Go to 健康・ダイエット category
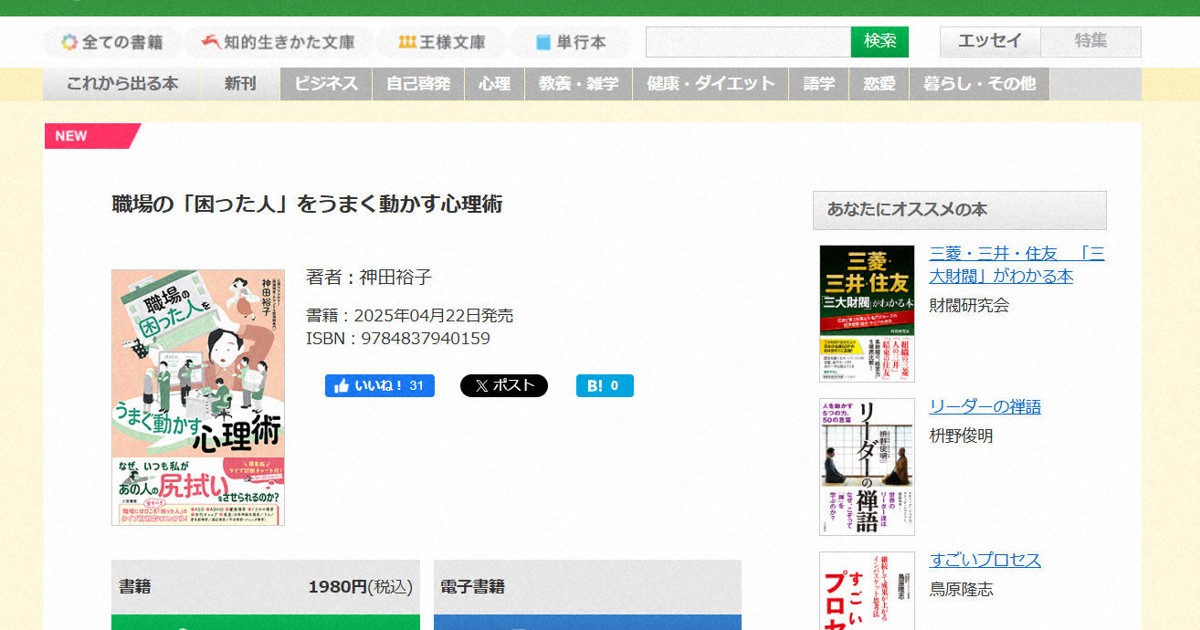Viewport: 1200px width, 630px height. [x=710, y=84]
